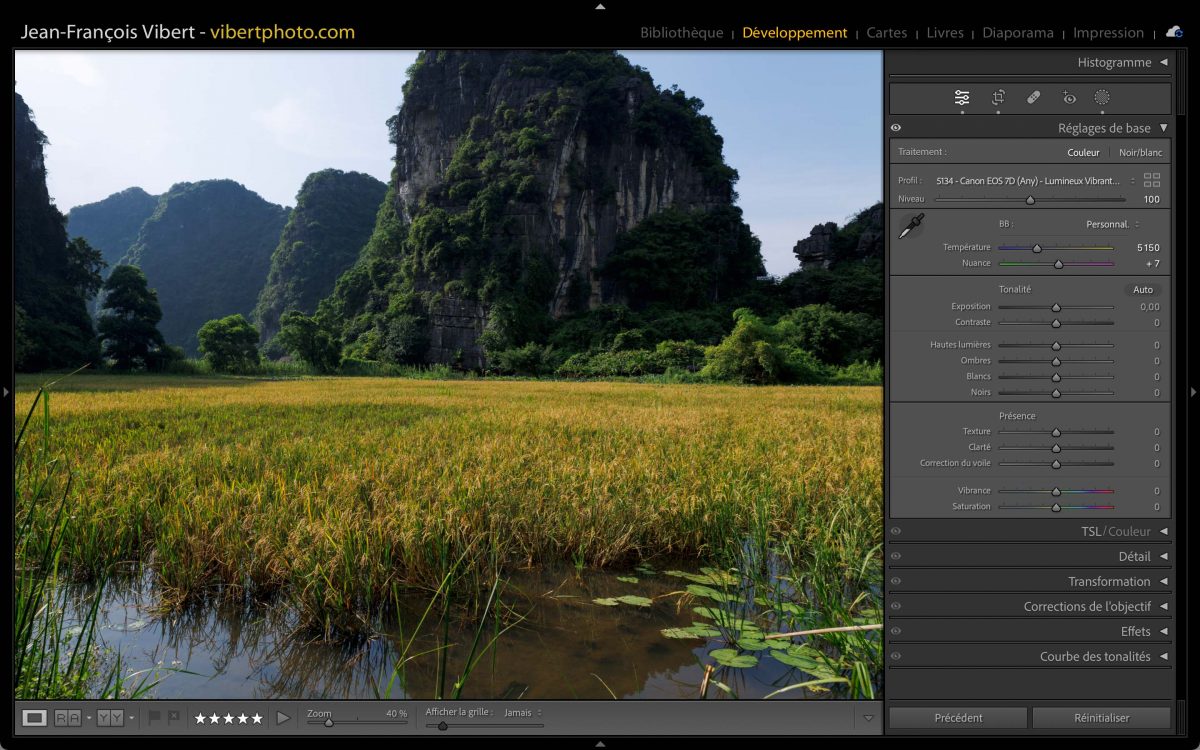Image resolution: width=1200 pixels, height=750 pixels.
Task: Select the Crop and rotate tool
Action: coord(998,97)
